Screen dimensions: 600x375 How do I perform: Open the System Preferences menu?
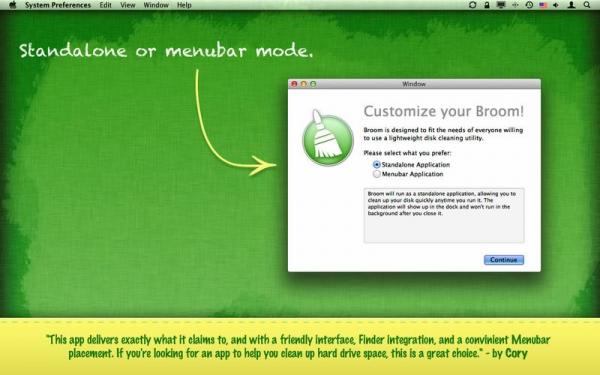point(58,5)
